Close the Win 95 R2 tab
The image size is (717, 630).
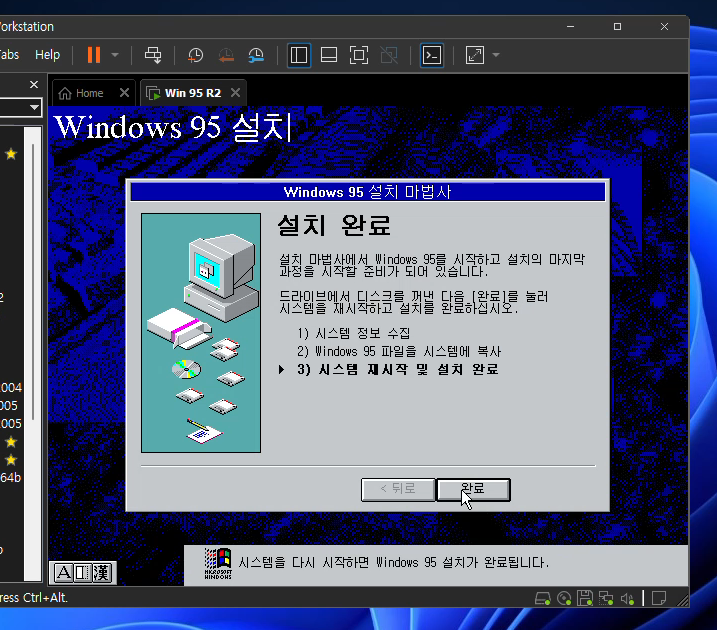pos(235,93)
